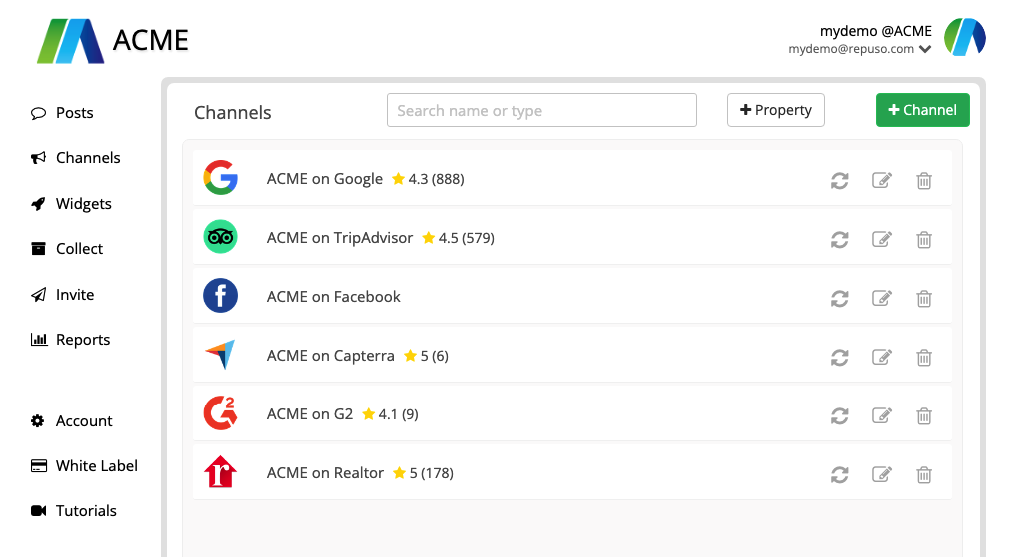
Task: Select Collect in the sidebar
Action: (67, 248)
